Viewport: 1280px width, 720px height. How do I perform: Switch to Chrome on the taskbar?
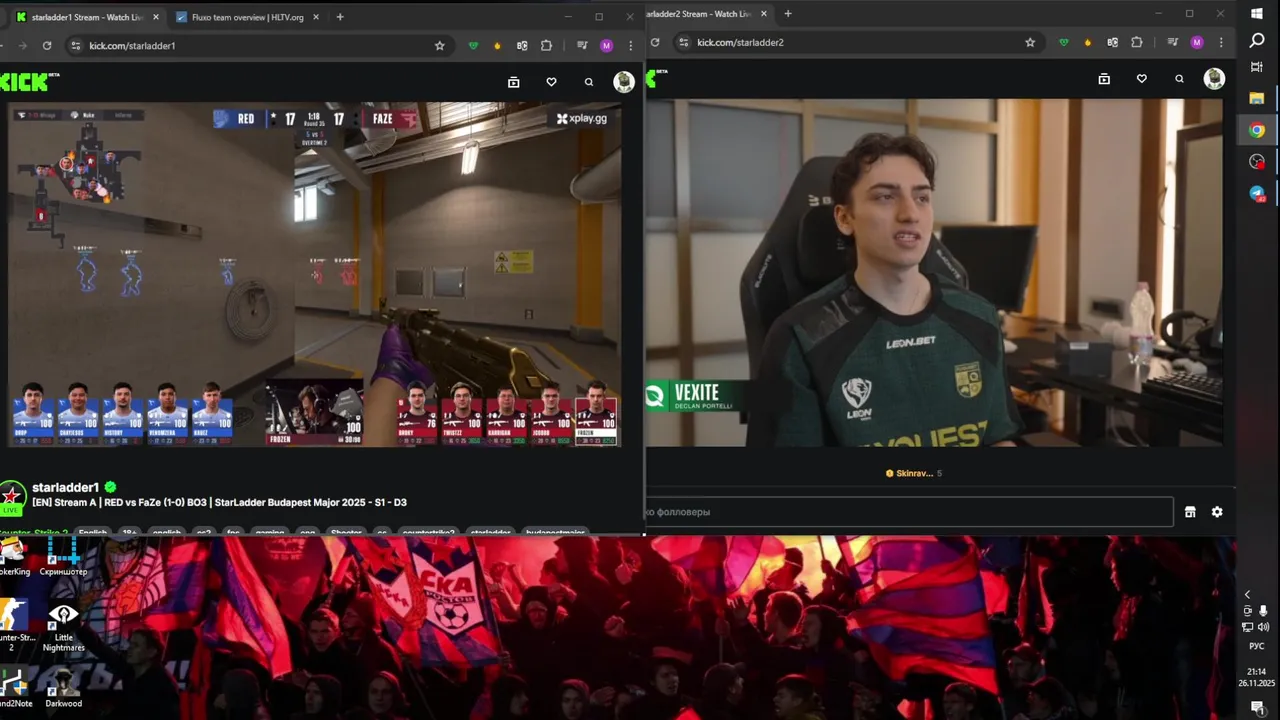pyautogui.click(x=1257, y=130)
